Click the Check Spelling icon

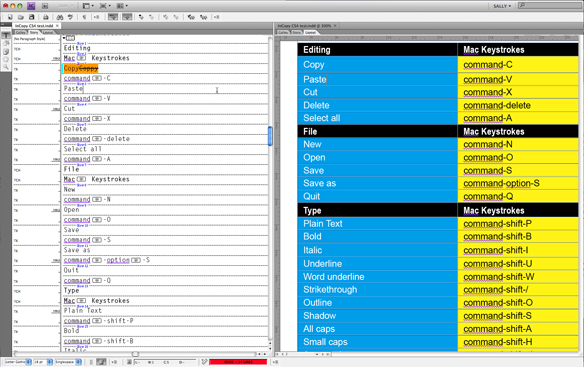click(x=70, y=17)
